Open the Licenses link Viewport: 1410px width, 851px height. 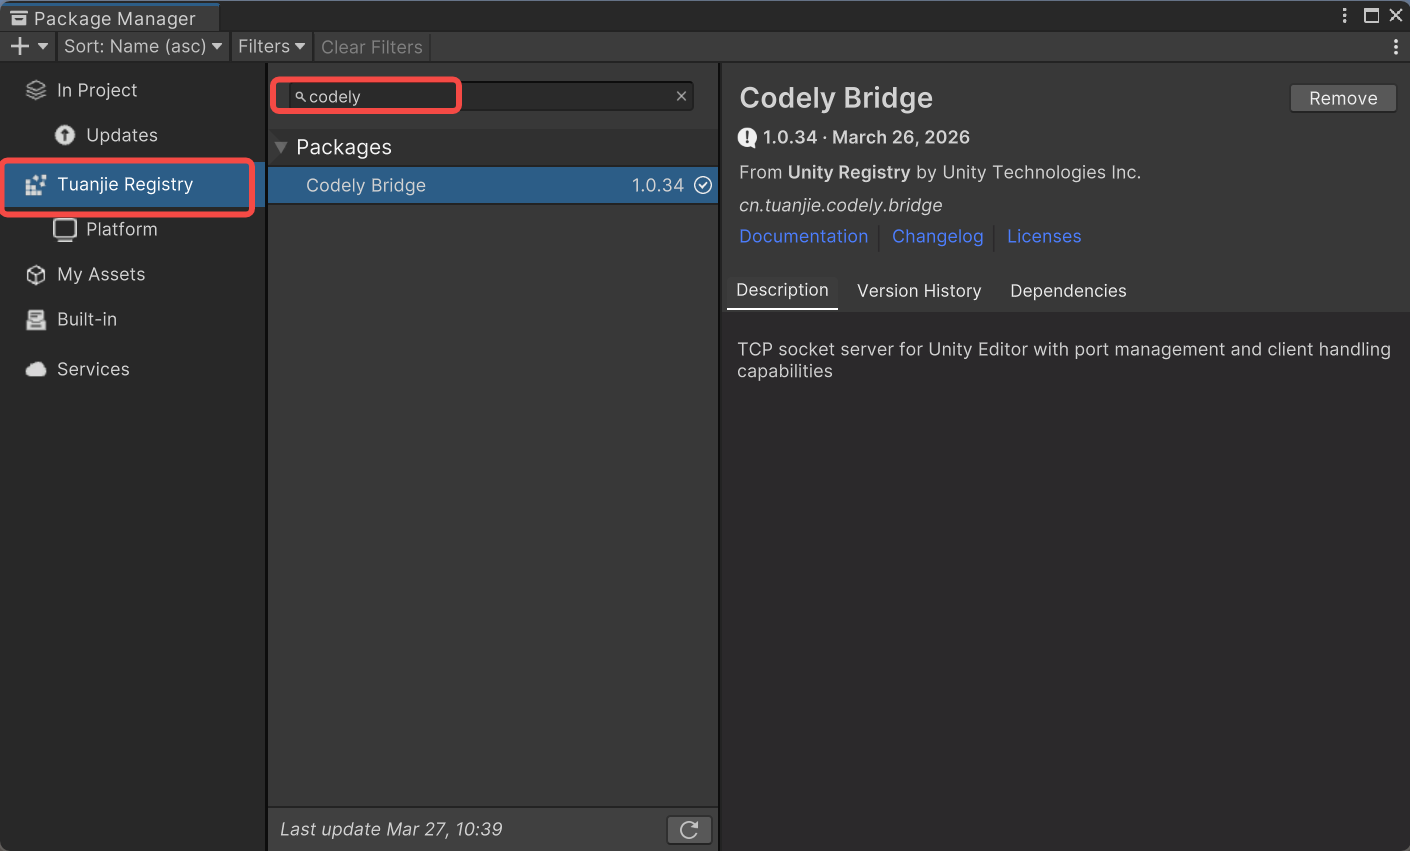click(1044, 236)
